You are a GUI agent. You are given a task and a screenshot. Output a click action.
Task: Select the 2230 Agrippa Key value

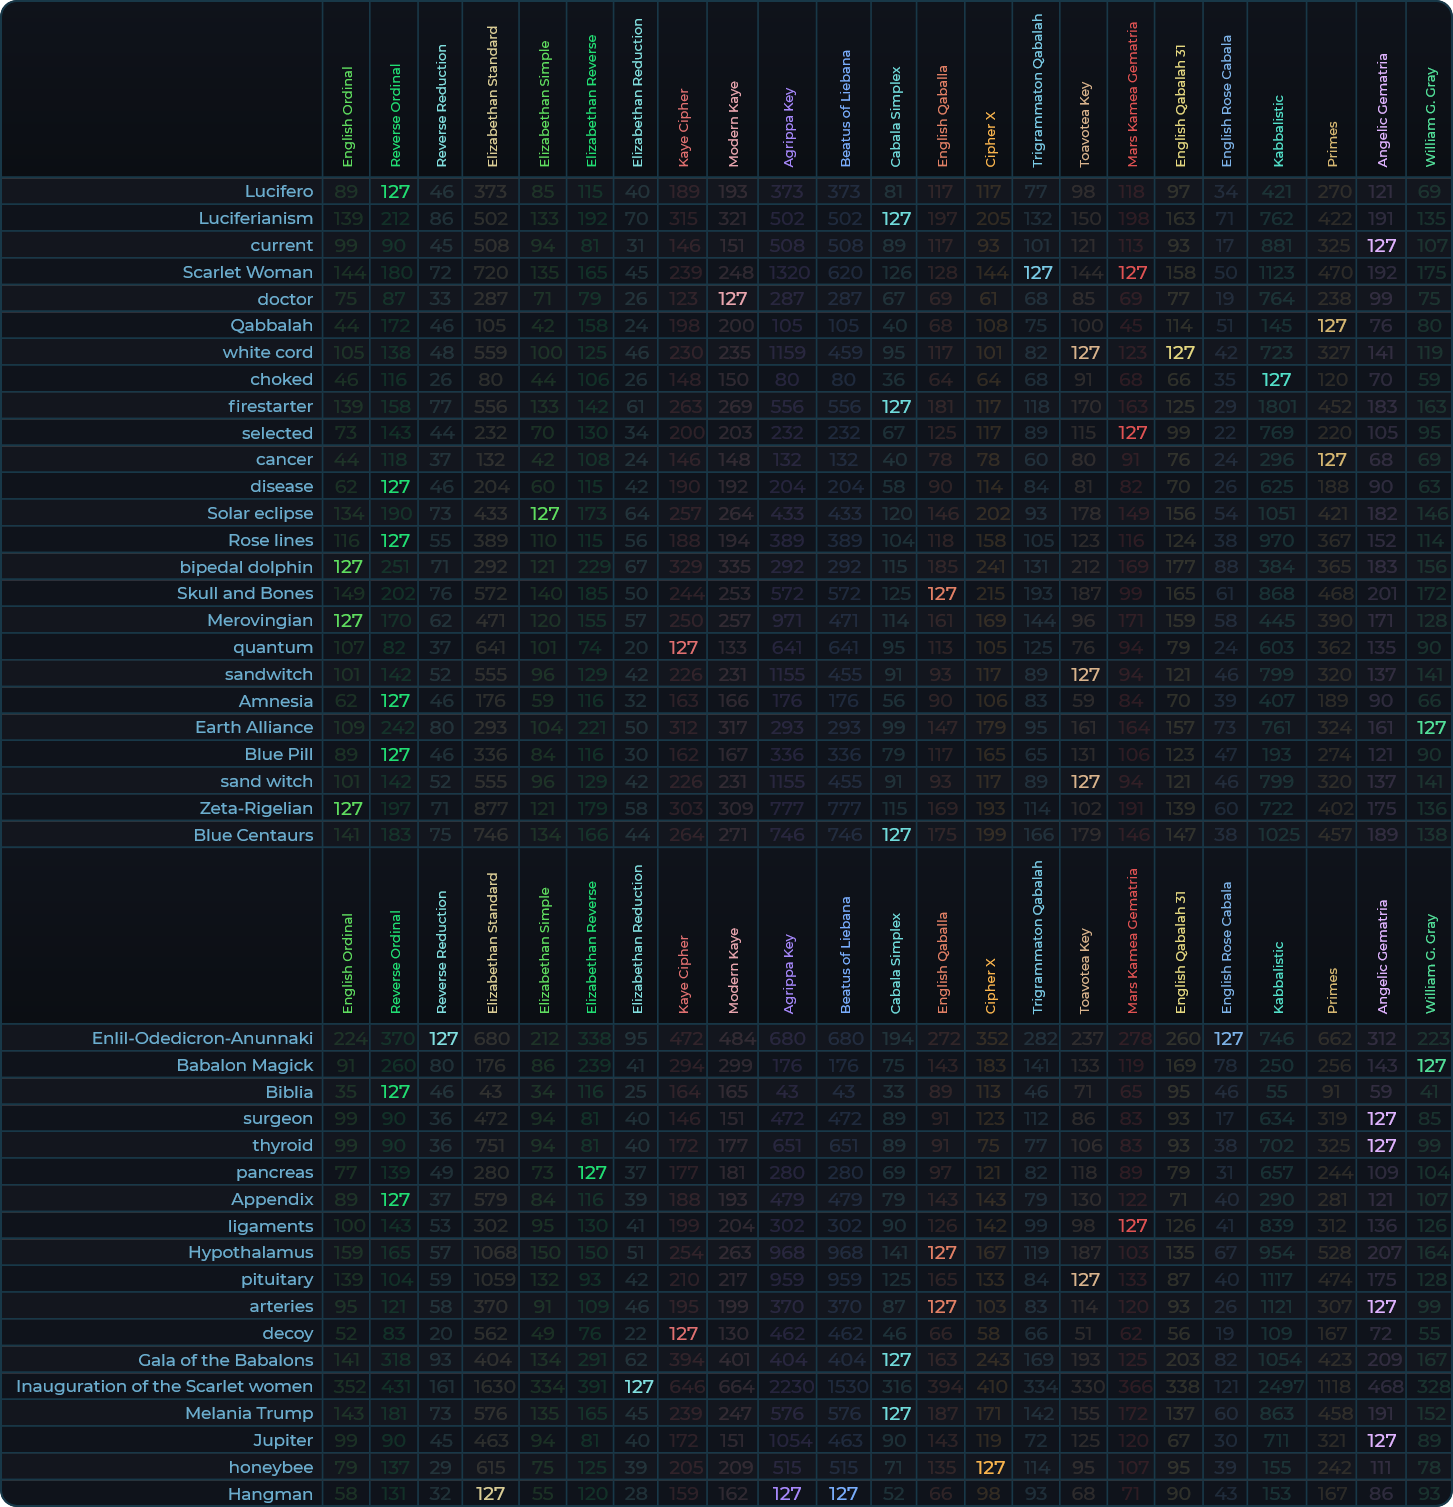point(787,1386)
